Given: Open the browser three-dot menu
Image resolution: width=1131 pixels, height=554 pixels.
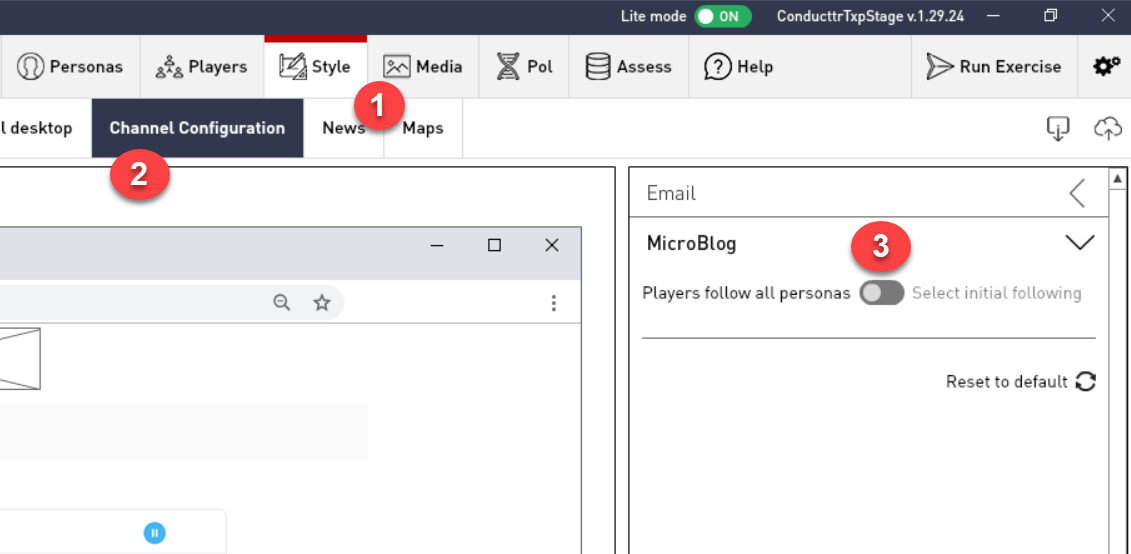Looking at the screenshot, I should pos(554,303).
